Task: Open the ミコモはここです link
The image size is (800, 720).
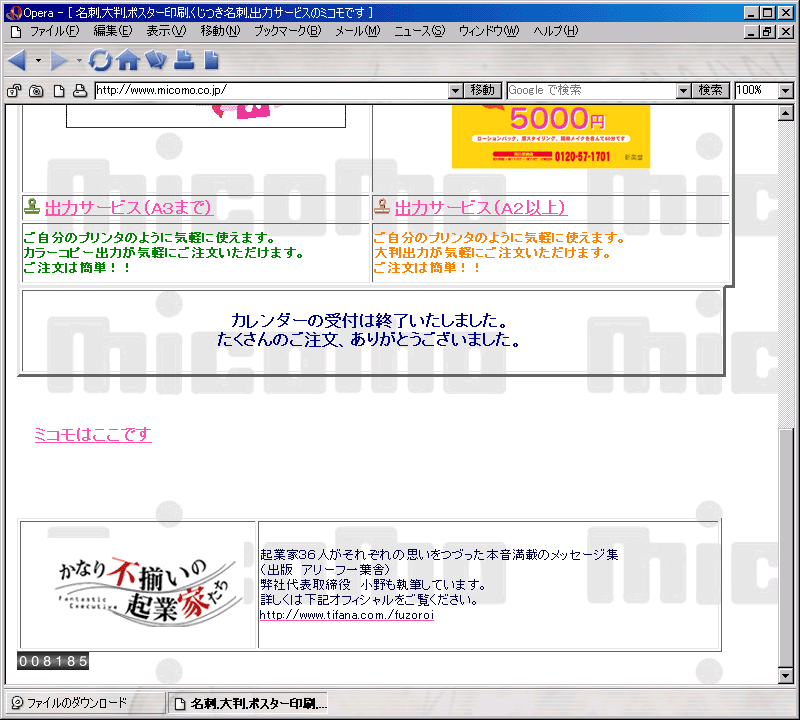Action: tap(93, 434)
